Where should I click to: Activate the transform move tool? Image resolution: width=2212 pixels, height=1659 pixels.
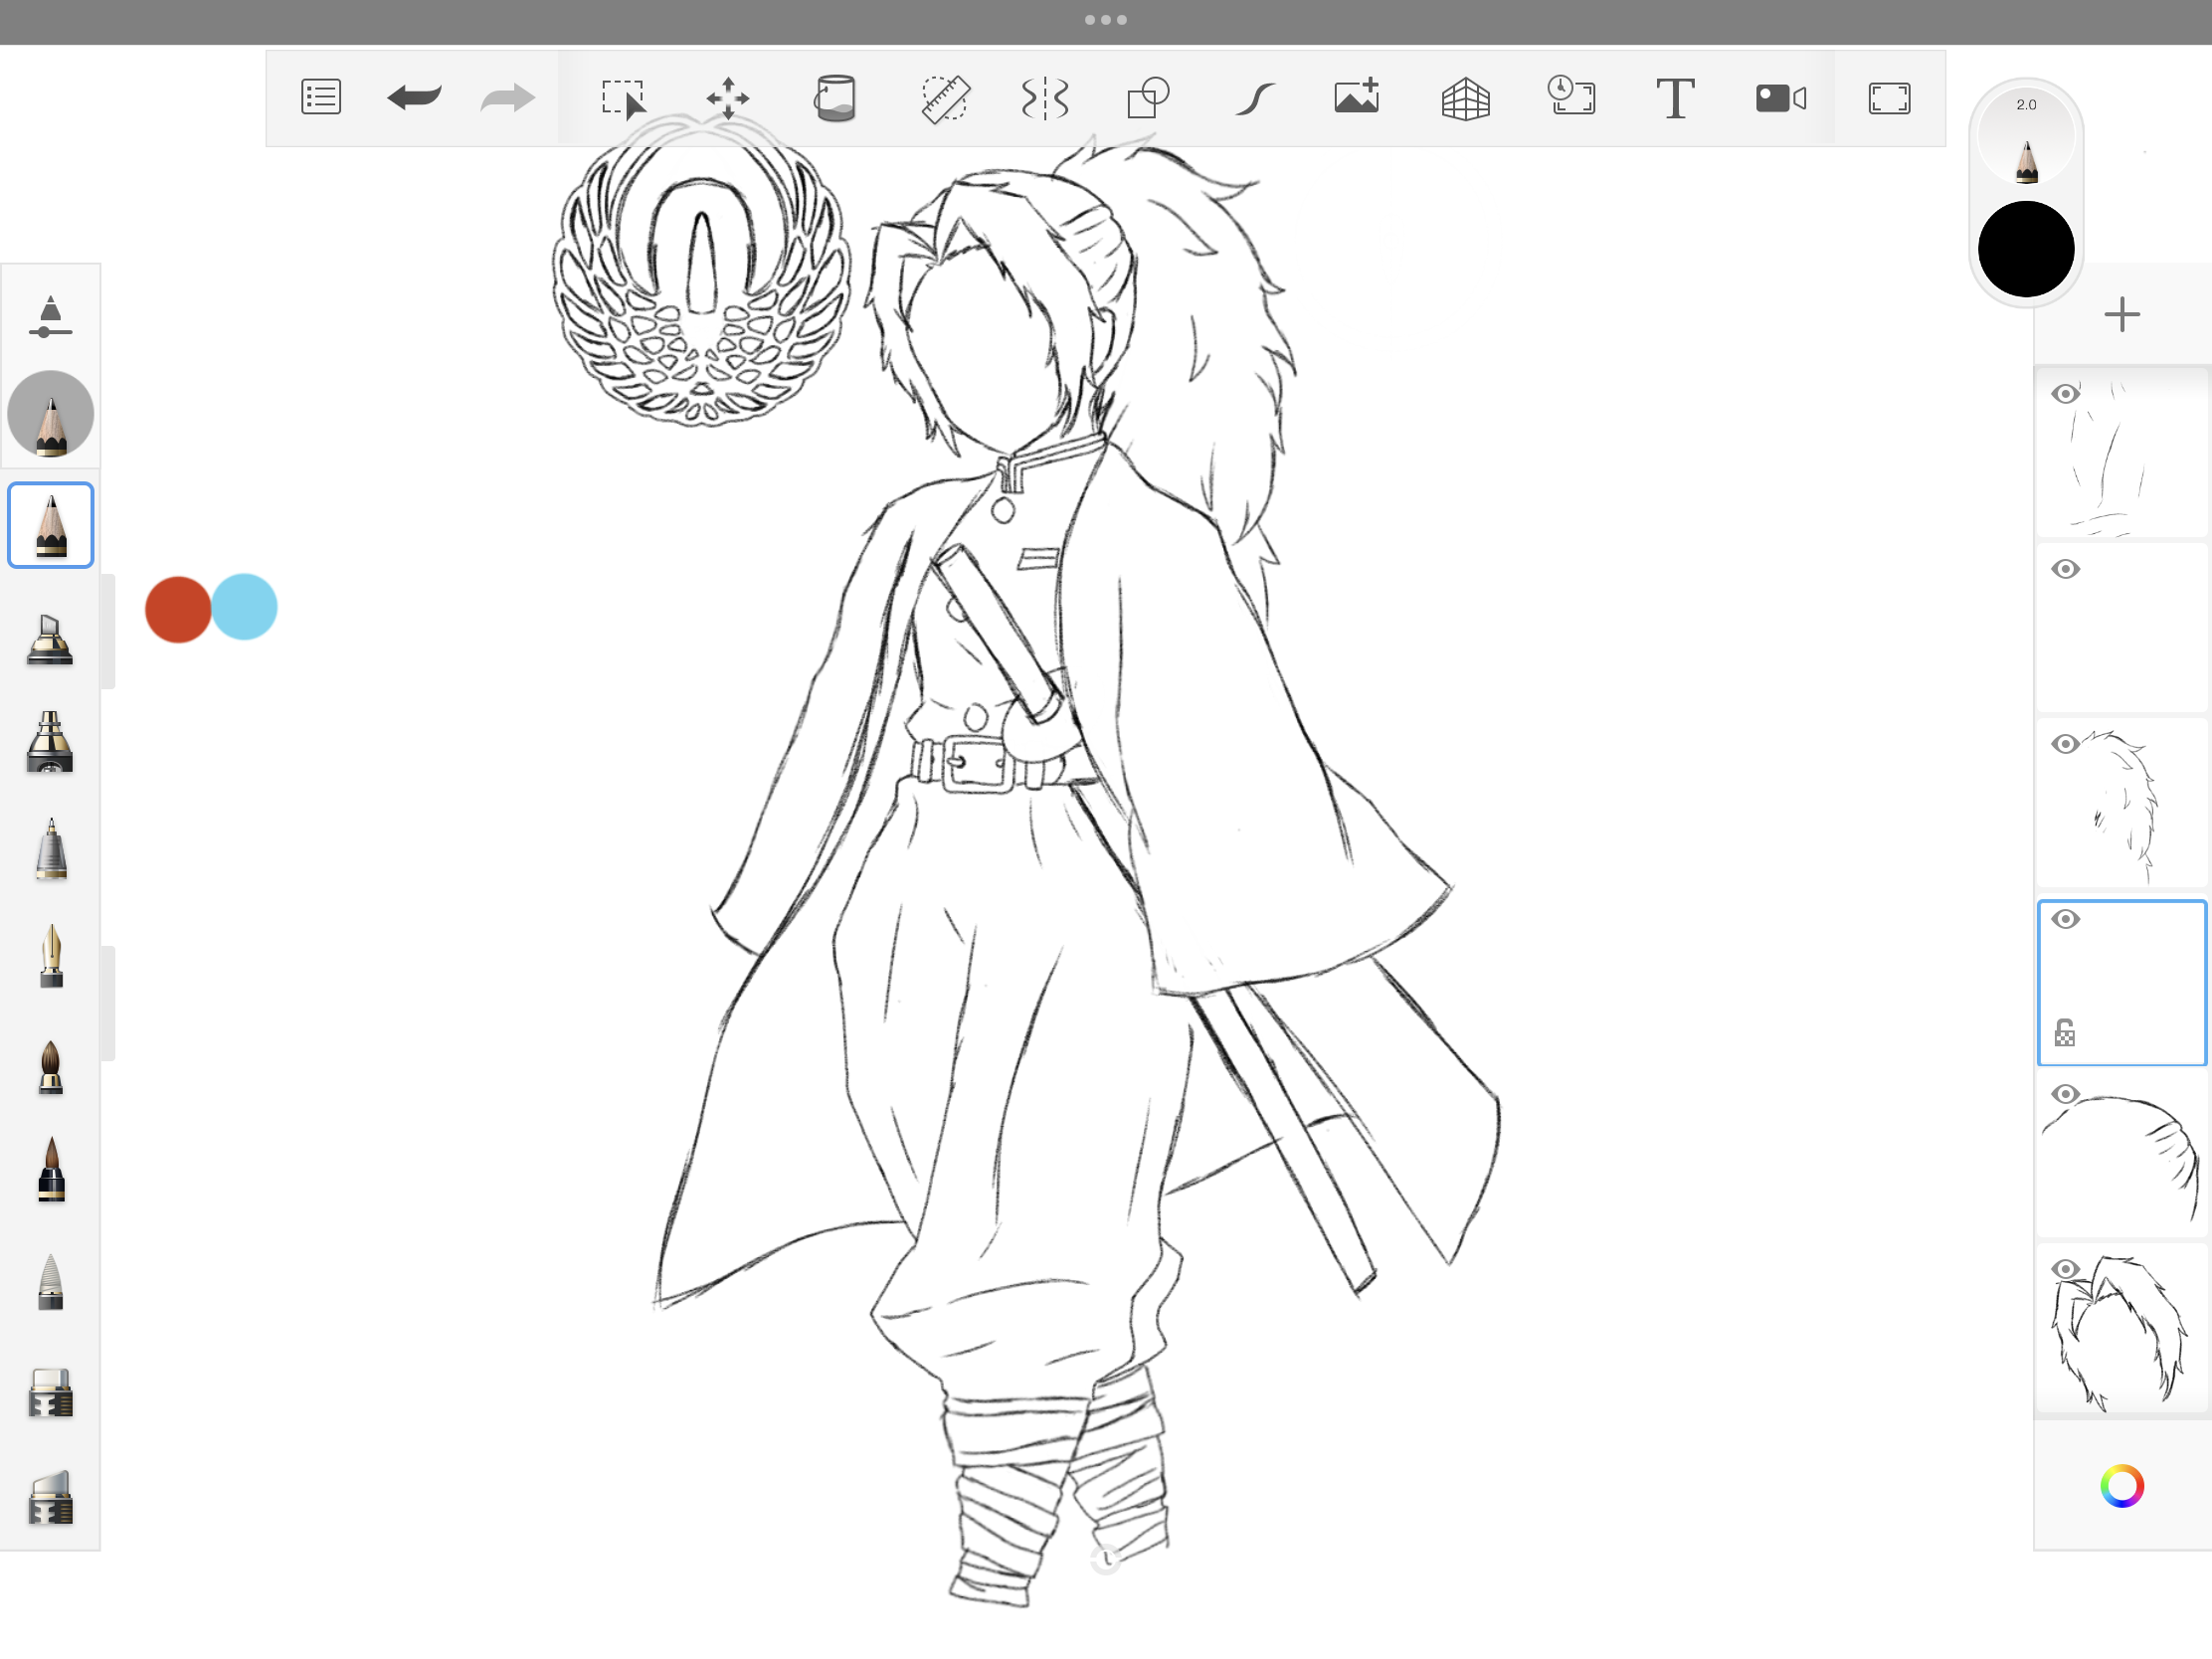[727, 98]
